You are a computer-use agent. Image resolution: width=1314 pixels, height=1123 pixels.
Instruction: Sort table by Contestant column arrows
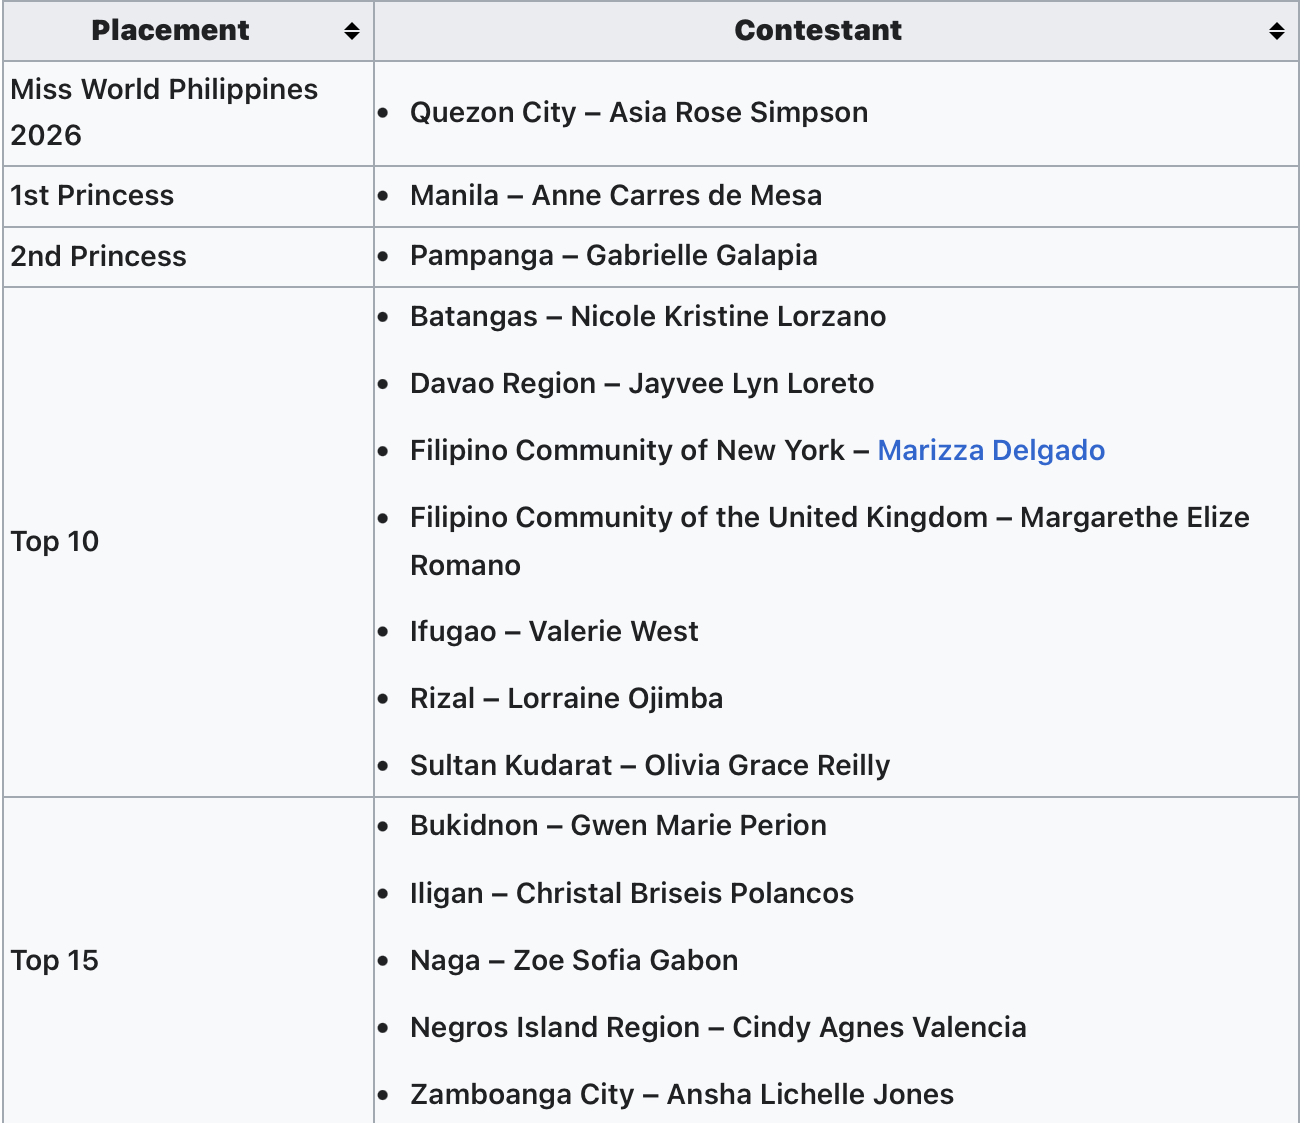(x=1276, y=31)
